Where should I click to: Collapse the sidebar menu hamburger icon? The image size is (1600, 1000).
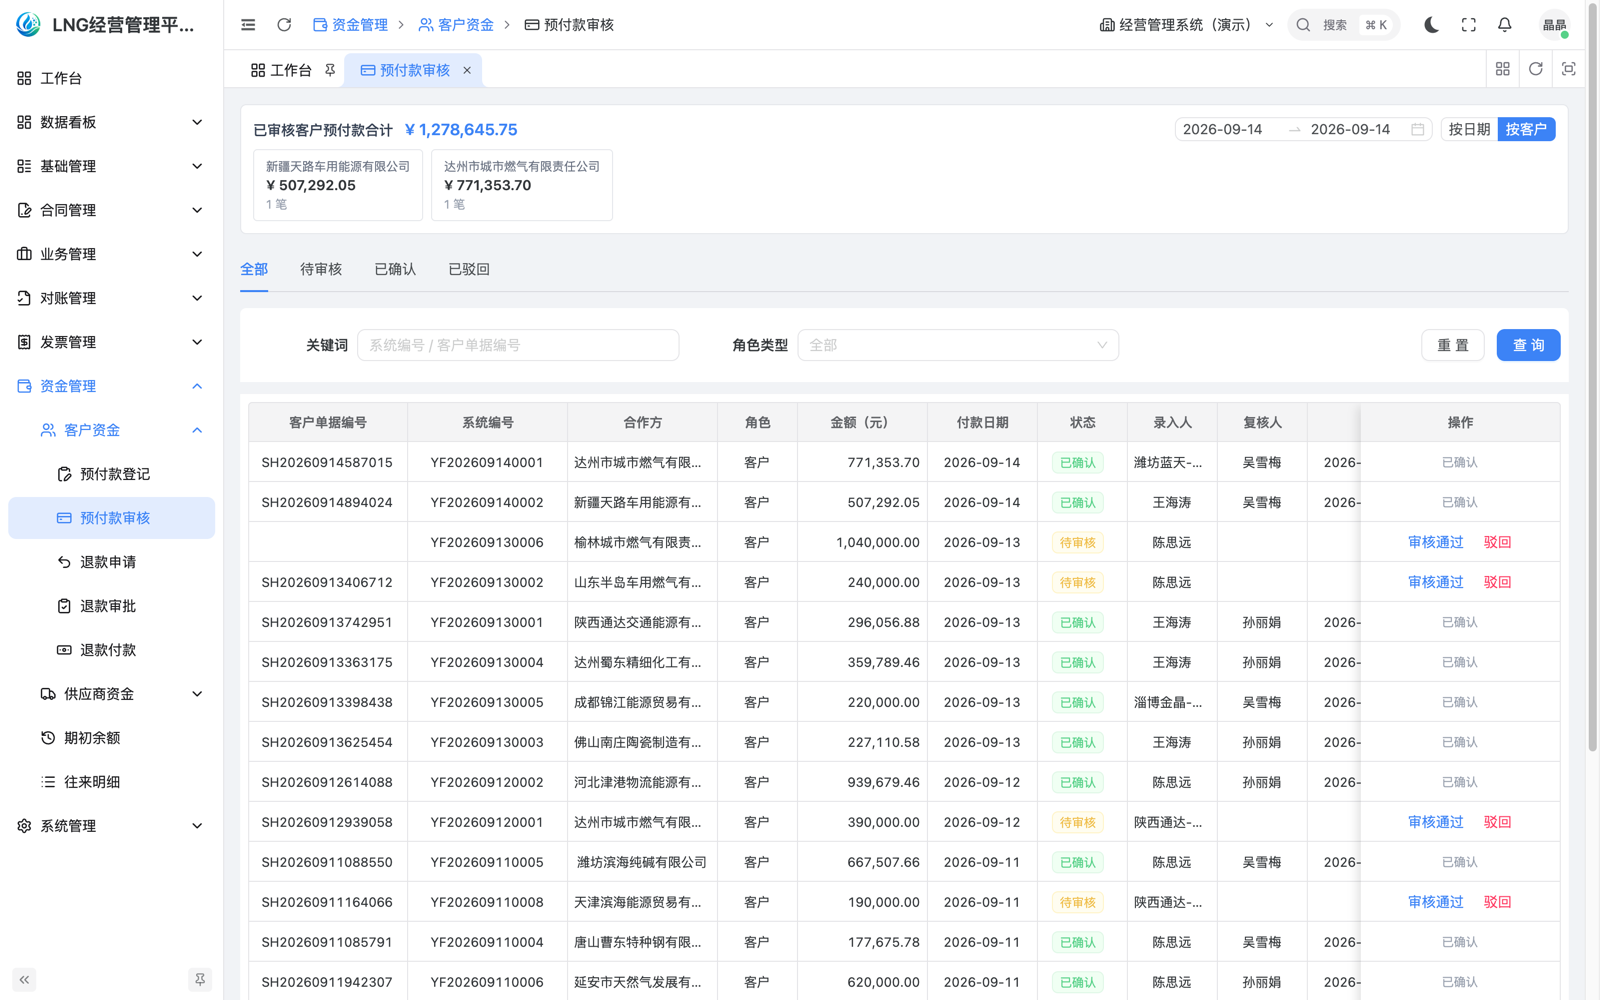tap(248, 25)
